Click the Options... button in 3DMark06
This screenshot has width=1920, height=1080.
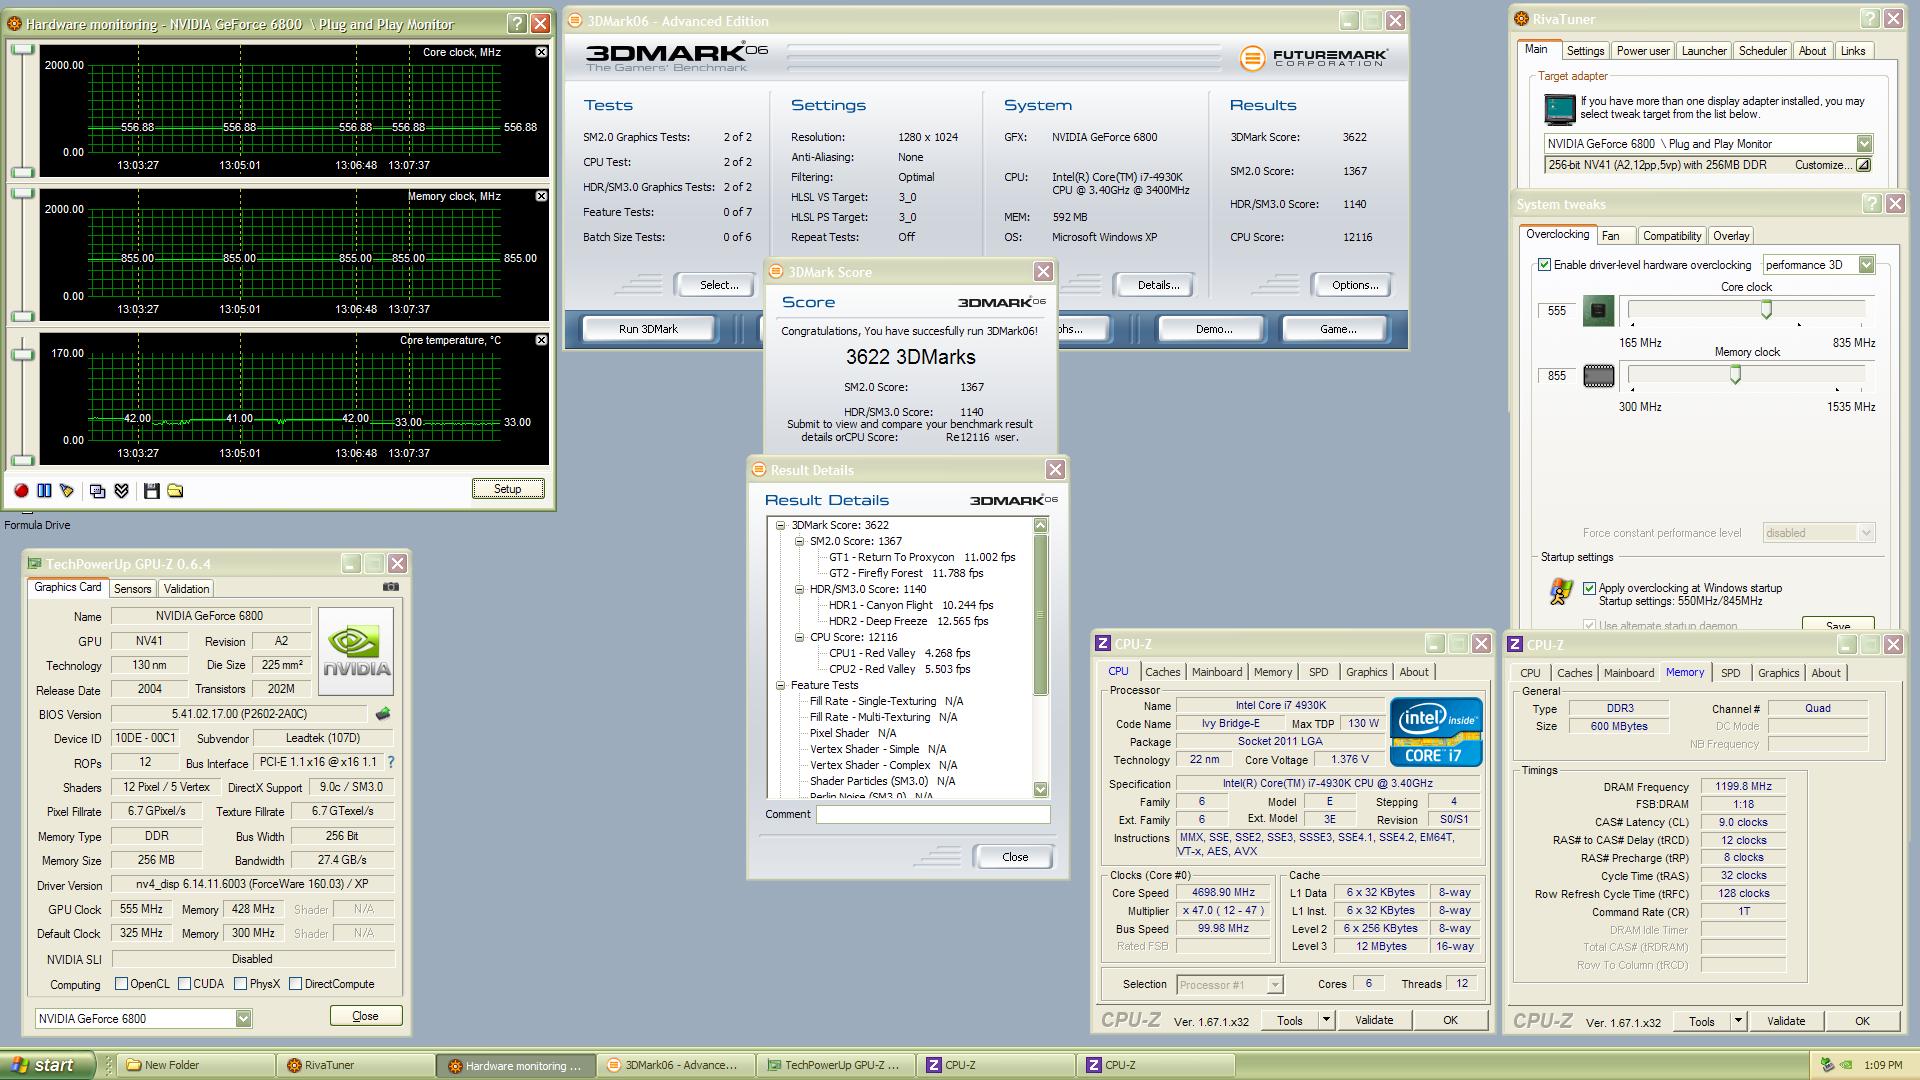click(1354, 285)
